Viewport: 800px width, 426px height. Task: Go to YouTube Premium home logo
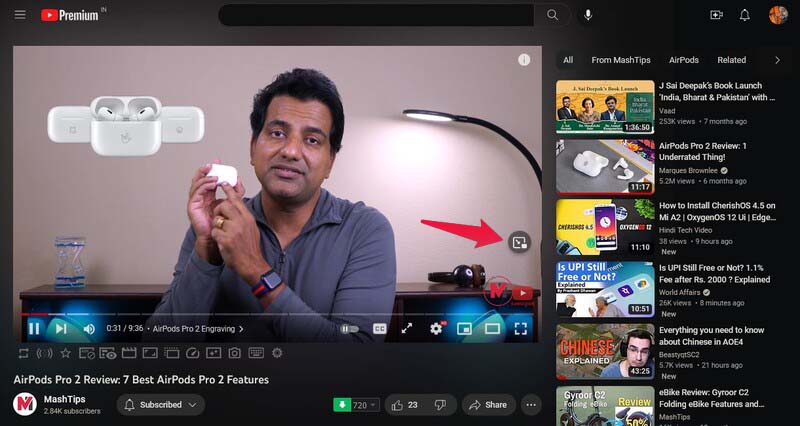pyautogui.click(x=70, y=15)
